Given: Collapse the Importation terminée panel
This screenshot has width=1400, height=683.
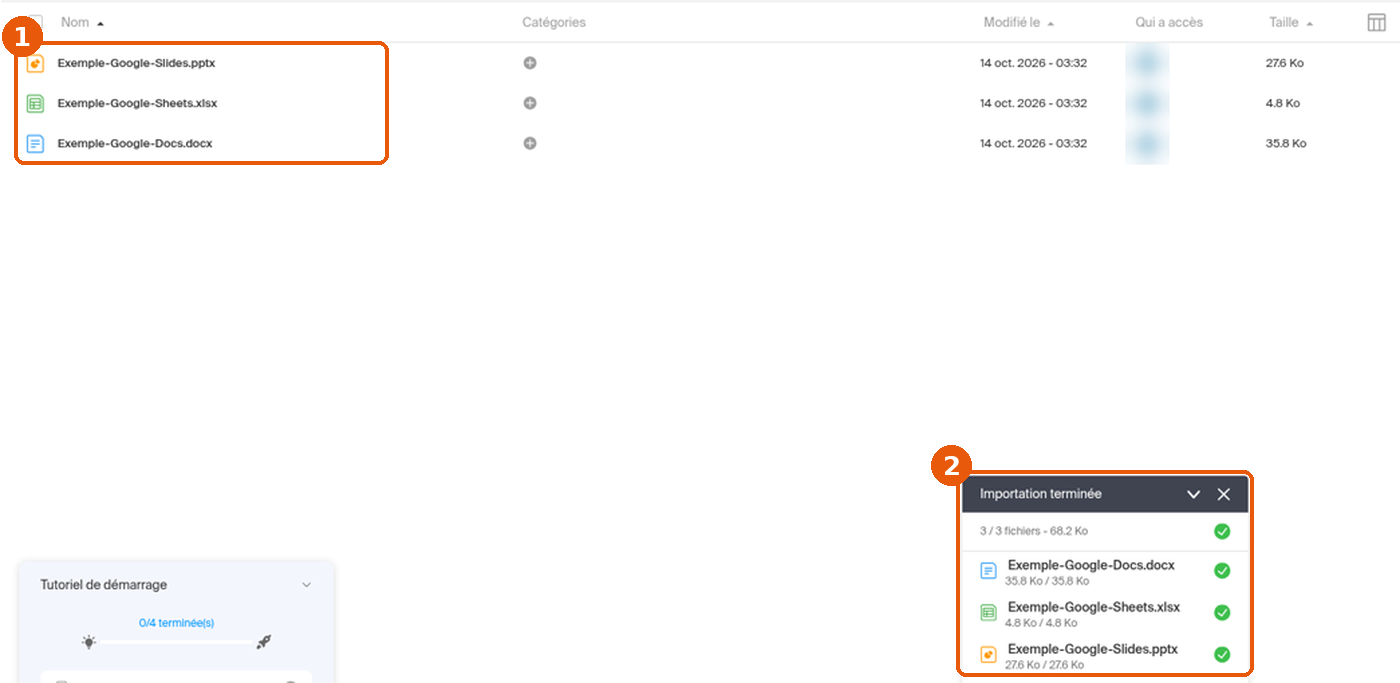Looking at the screenshot, I should click(x=1193, y=494).
